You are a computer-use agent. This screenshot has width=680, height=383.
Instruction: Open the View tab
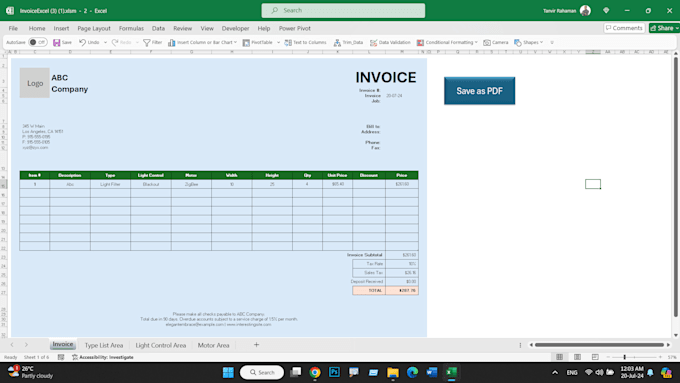207,28
